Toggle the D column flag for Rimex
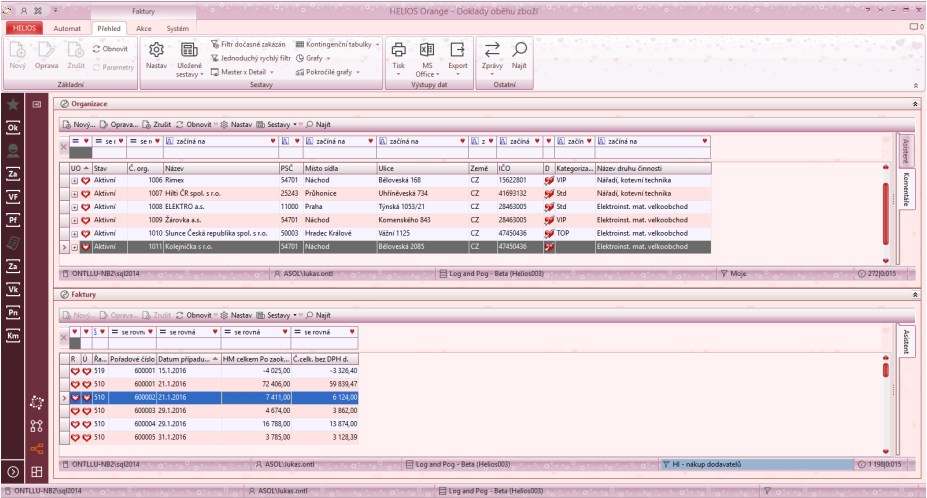This screenshot has width=927, height=498. point(549,180)
